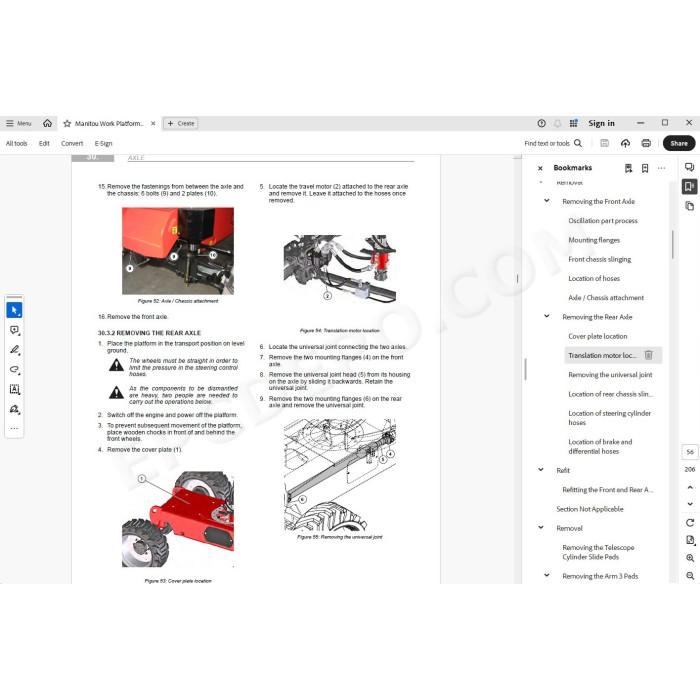Click the current page number box

pyautogui.click(x=690, y=452)
